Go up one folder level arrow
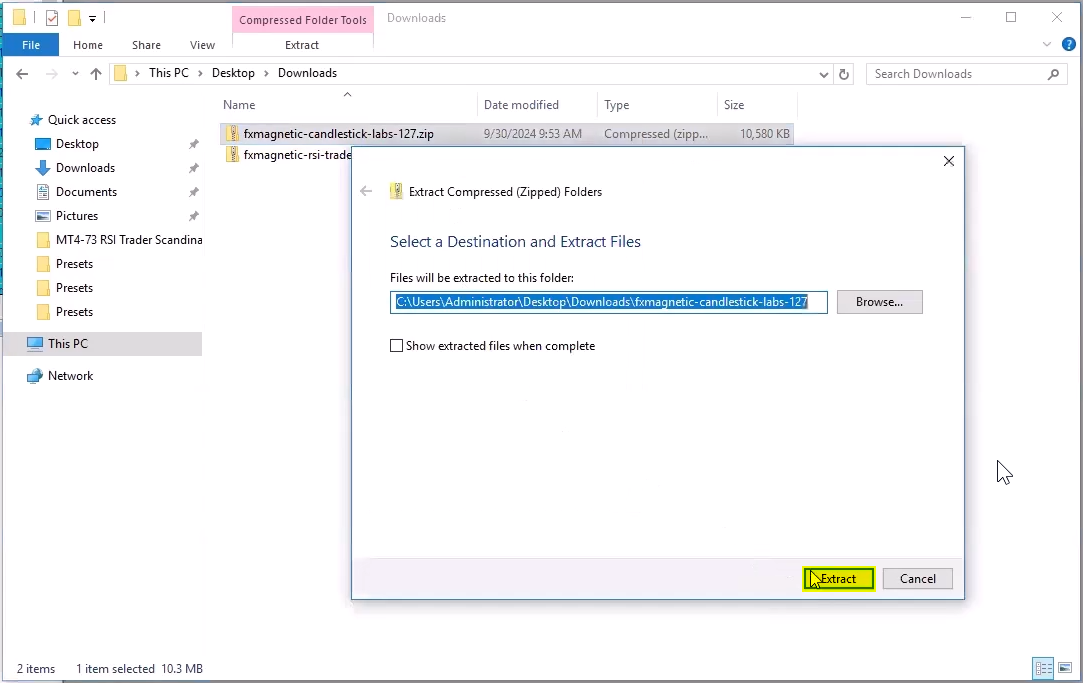 tap(96, 74)
